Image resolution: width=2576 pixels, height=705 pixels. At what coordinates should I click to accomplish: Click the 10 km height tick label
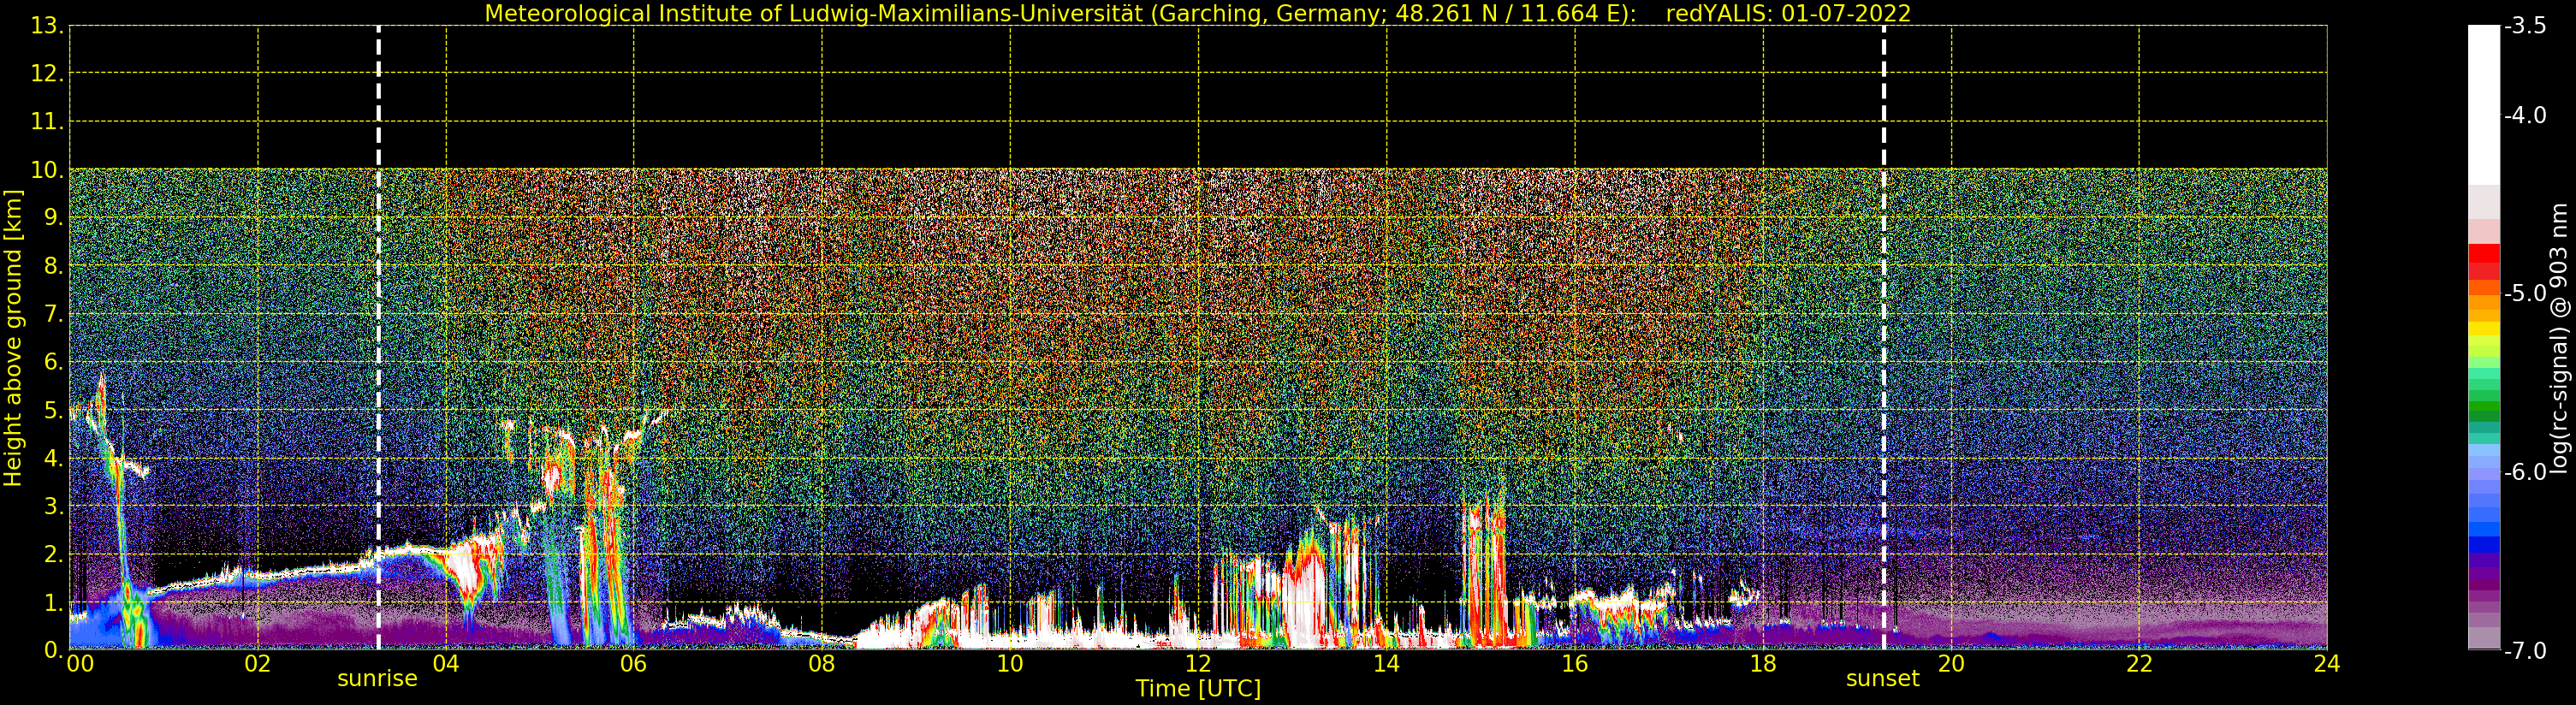tap(46, 170)
